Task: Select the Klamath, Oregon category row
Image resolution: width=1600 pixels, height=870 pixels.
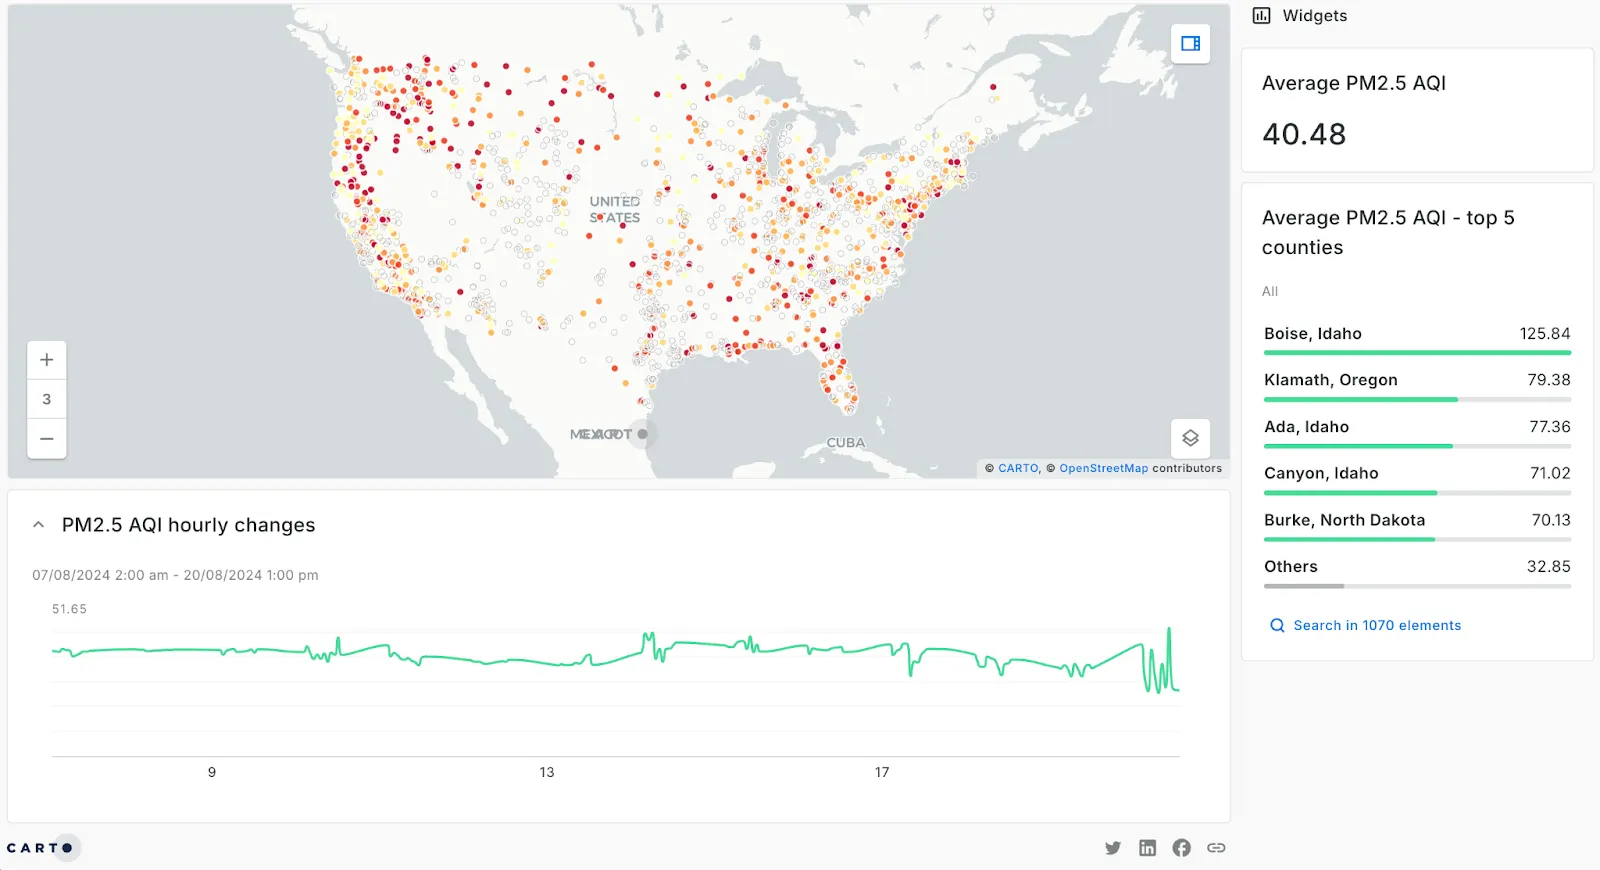Action: (1416, 380)
